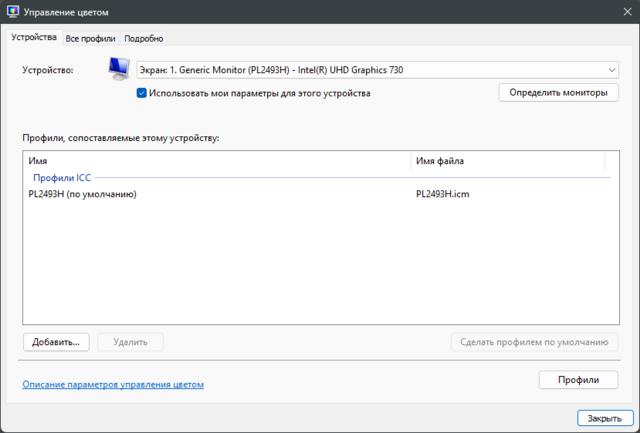Image resolution: width=640 pixels, height=433 pixels.
Task: Collapse the Профили ICC group header
Action: (62, 177)
